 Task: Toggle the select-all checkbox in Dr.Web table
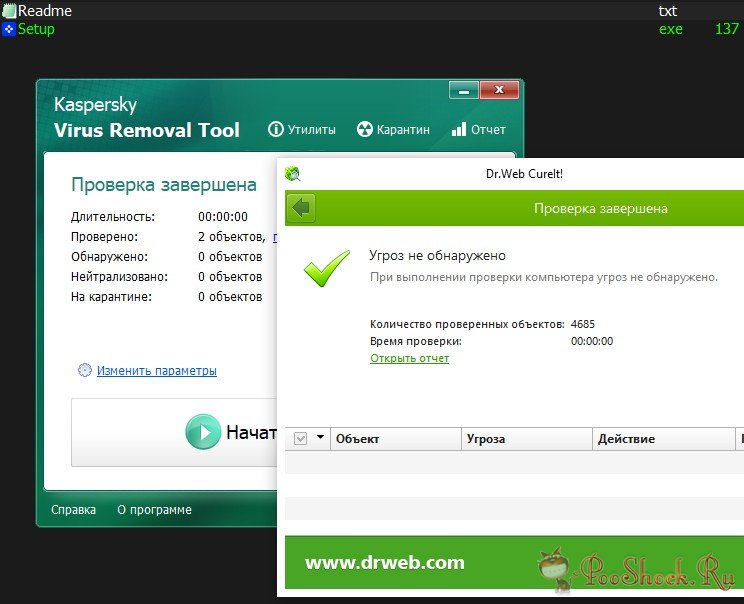click(300, 438)
